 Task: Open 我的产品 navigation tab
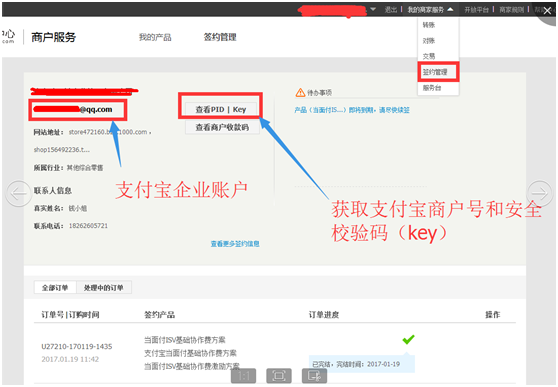click(x=155, y=37)
